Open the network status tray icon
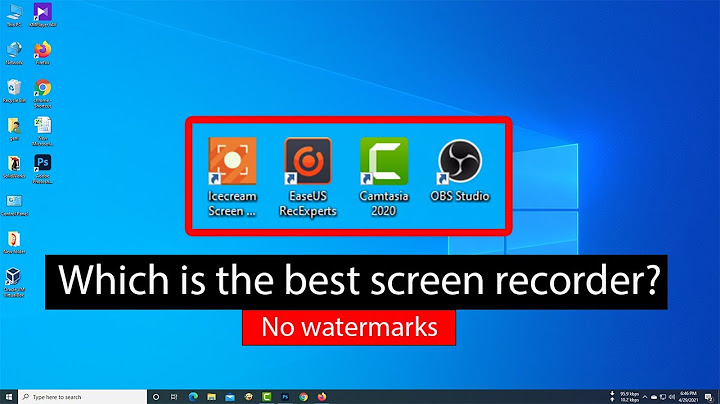 pos(663,397)
